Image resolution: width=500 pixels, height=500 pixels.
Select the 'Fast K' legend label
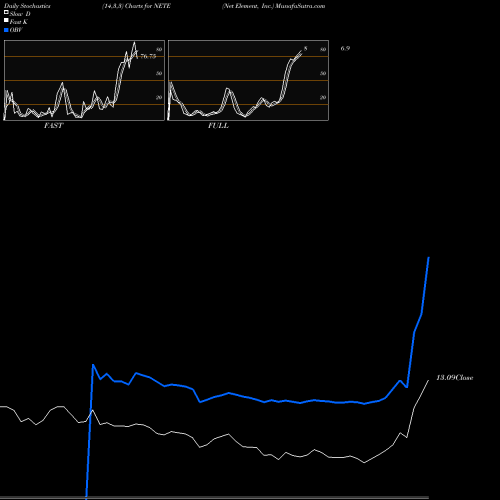click(x=19, y=22)
